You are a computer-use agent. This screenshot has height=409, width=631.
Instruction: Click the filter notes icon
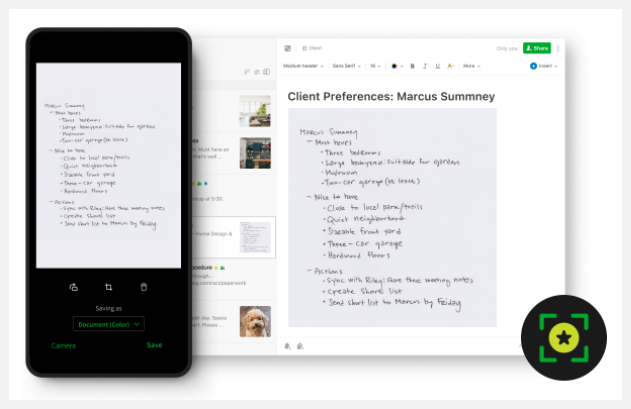(257, 72)
